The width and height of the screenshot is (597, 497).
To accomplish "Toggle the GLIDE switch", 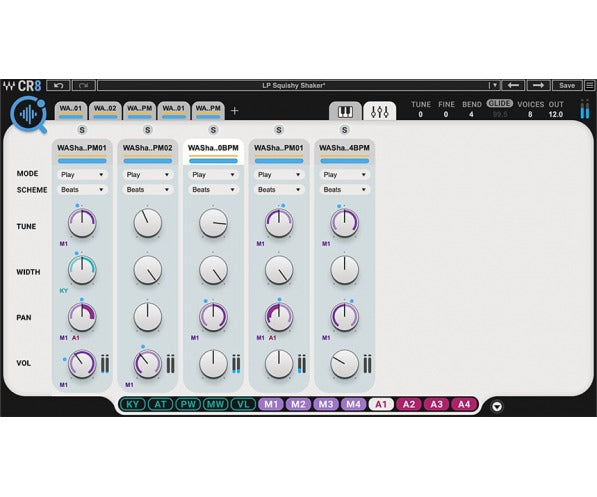I will [500, 104].
